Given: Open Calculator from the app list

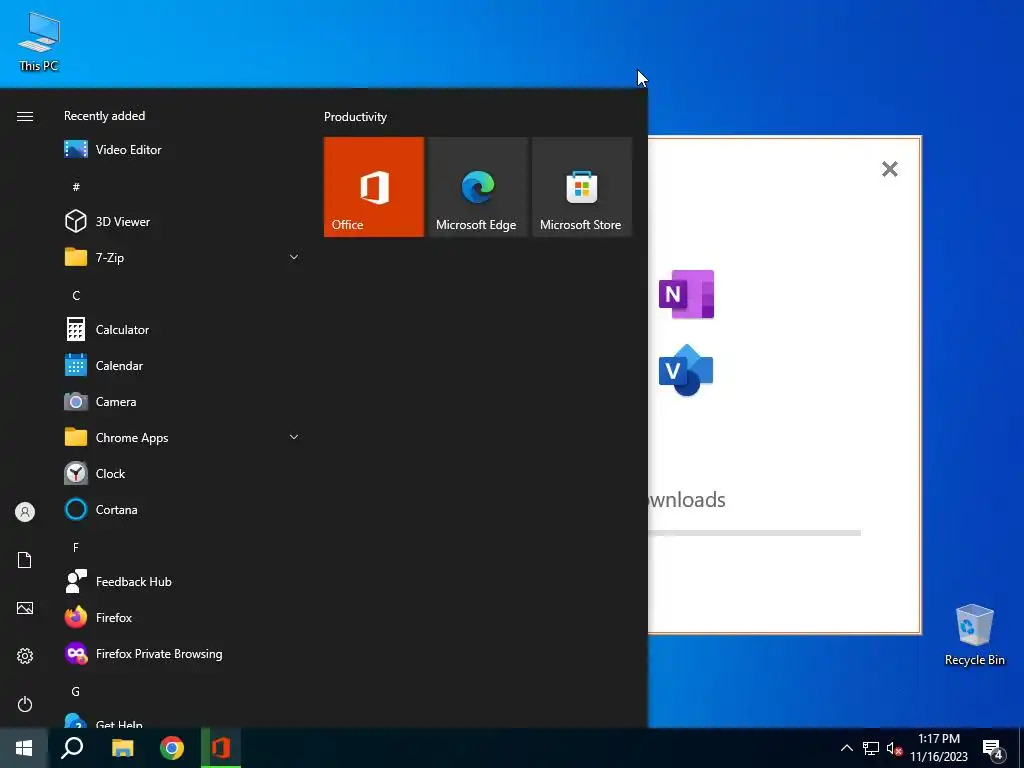Looking at the screenshot, I should (182, 330).
